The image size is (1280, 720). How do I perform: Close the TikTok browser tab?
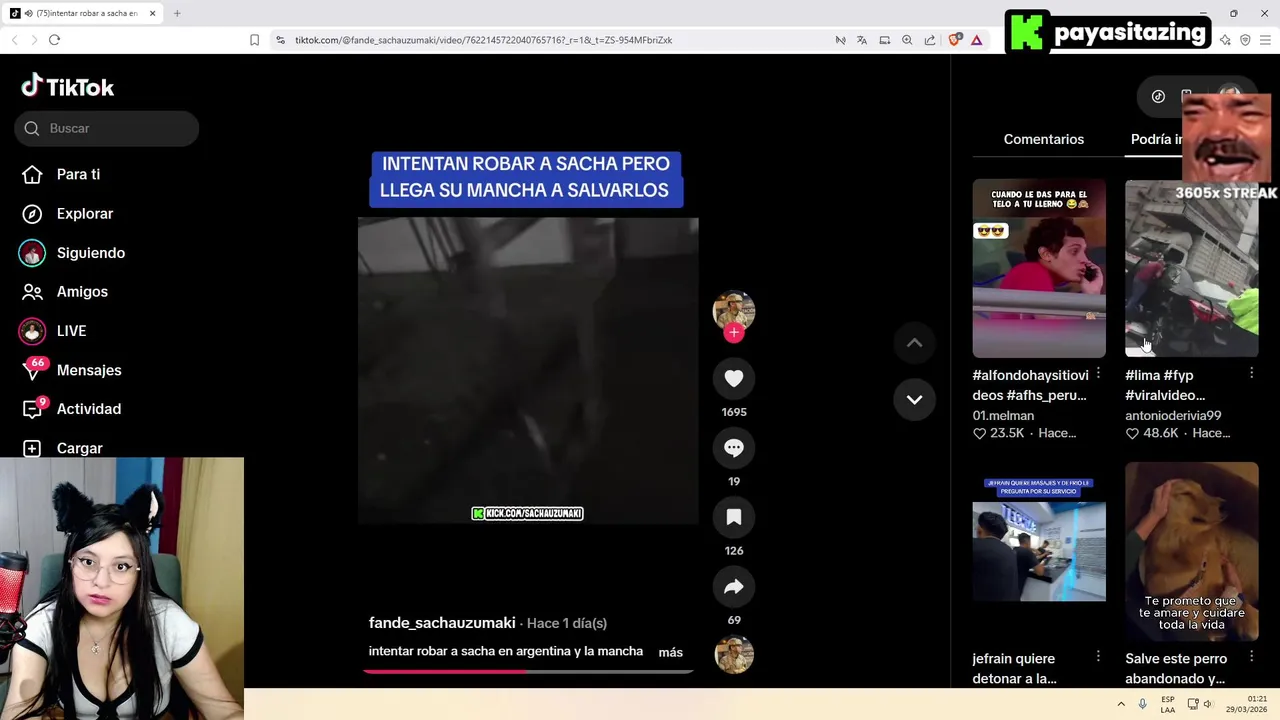click(152, 13)
